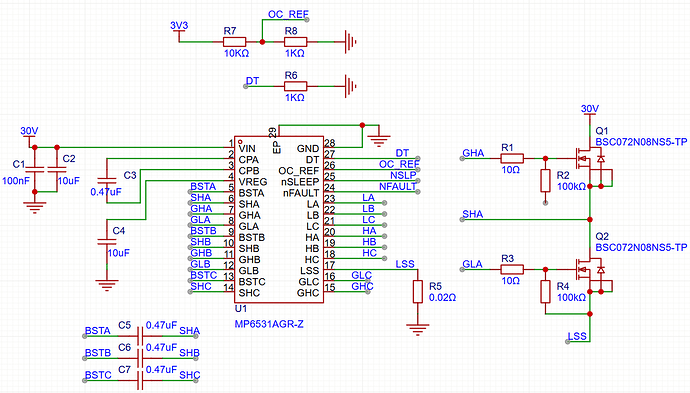Select the R8 resistor symbol
The height and width of the screenshot is (393, 690).
[295, 42]
